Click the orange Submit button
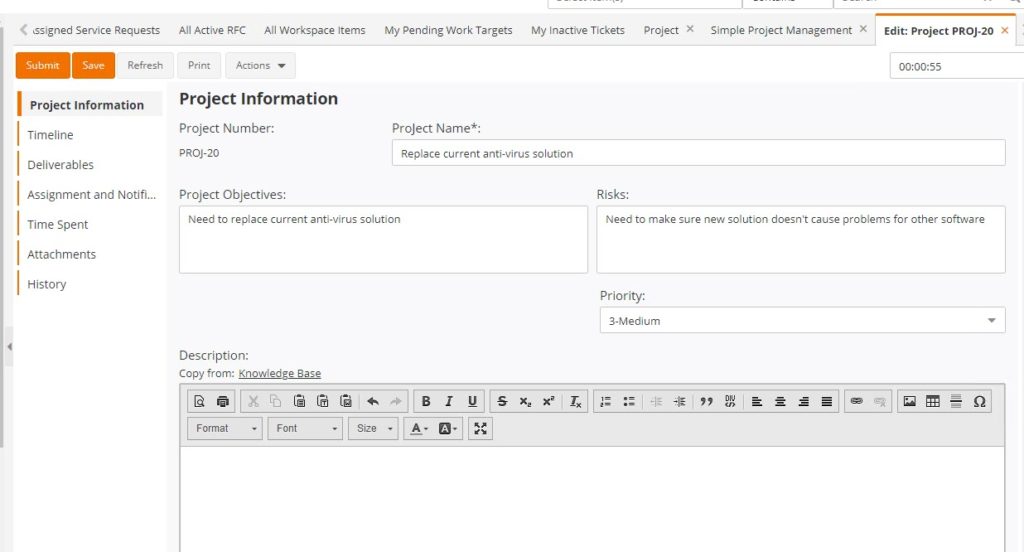This screenshot has height=552, width=1024. tap(43, 65)
